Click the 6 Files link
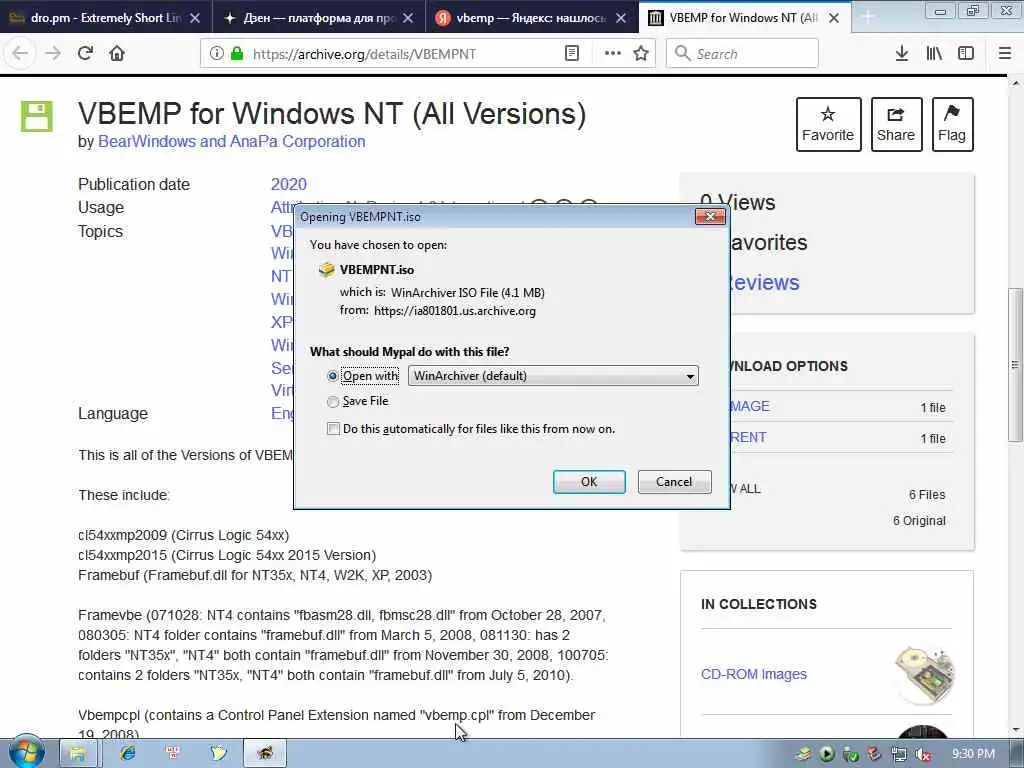 927,495
